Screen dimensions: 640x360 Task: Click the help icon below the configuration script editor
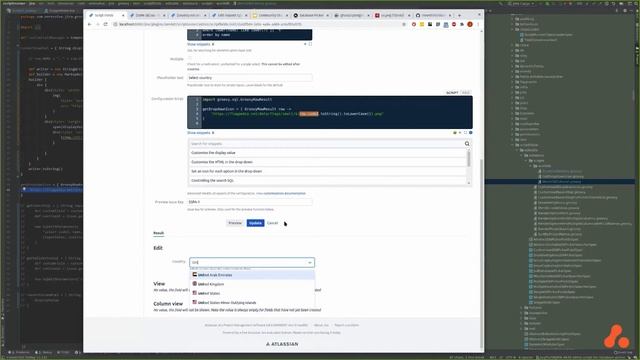pos(471,133)
